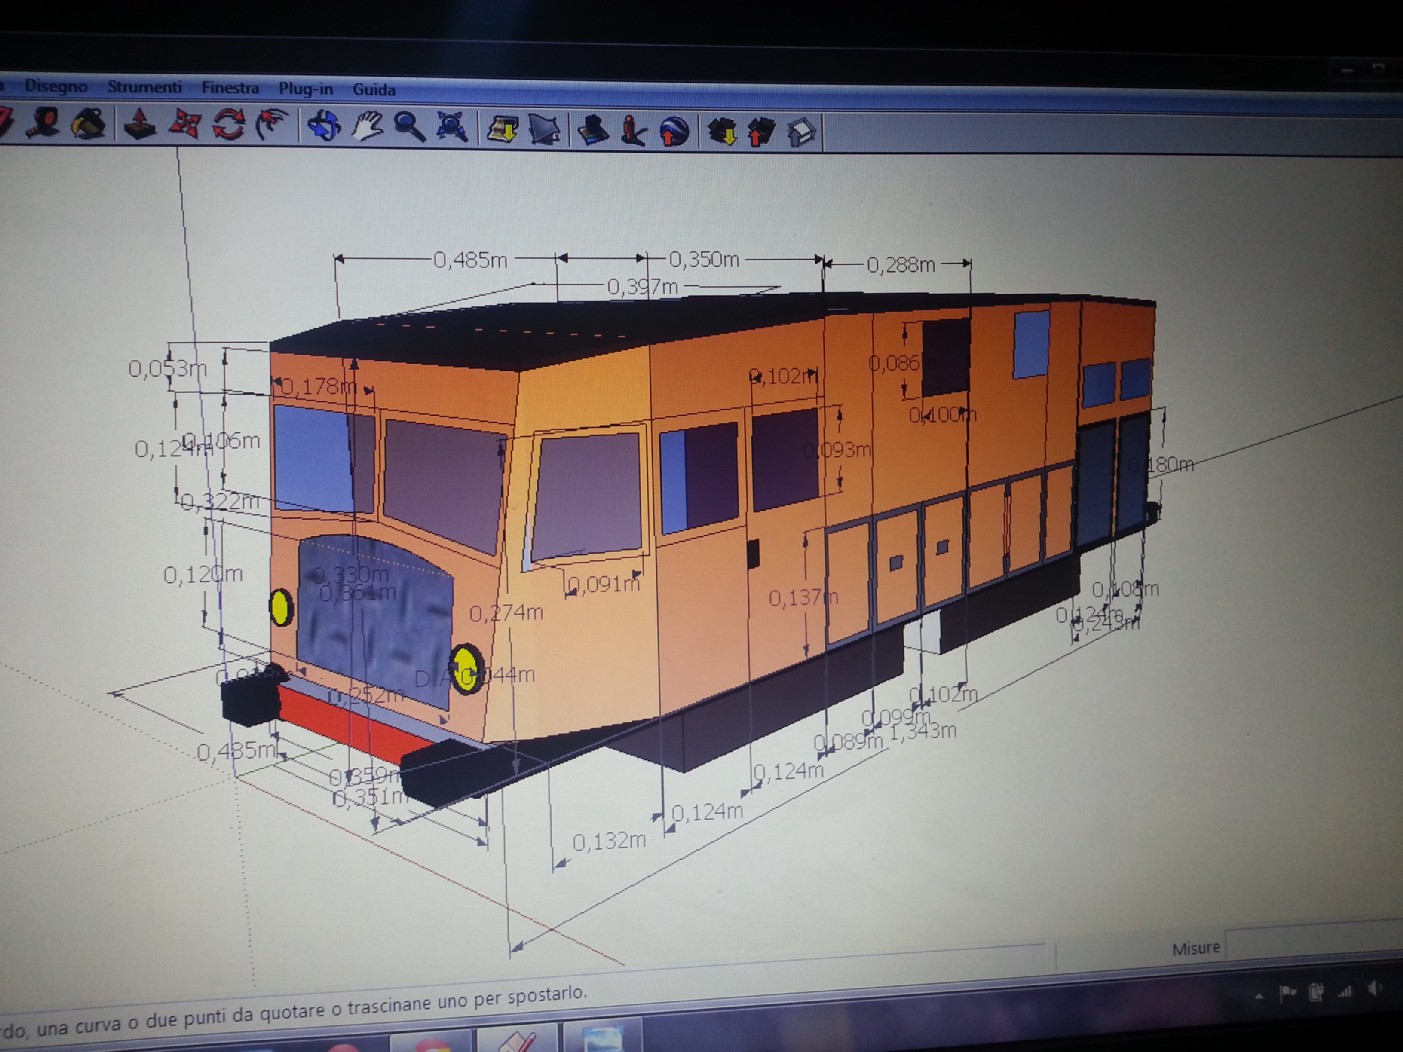The width and height of the screenshot is (1403, 1052).
Task: Click the Zoom Extents icon
Action: tap(452, 128)
